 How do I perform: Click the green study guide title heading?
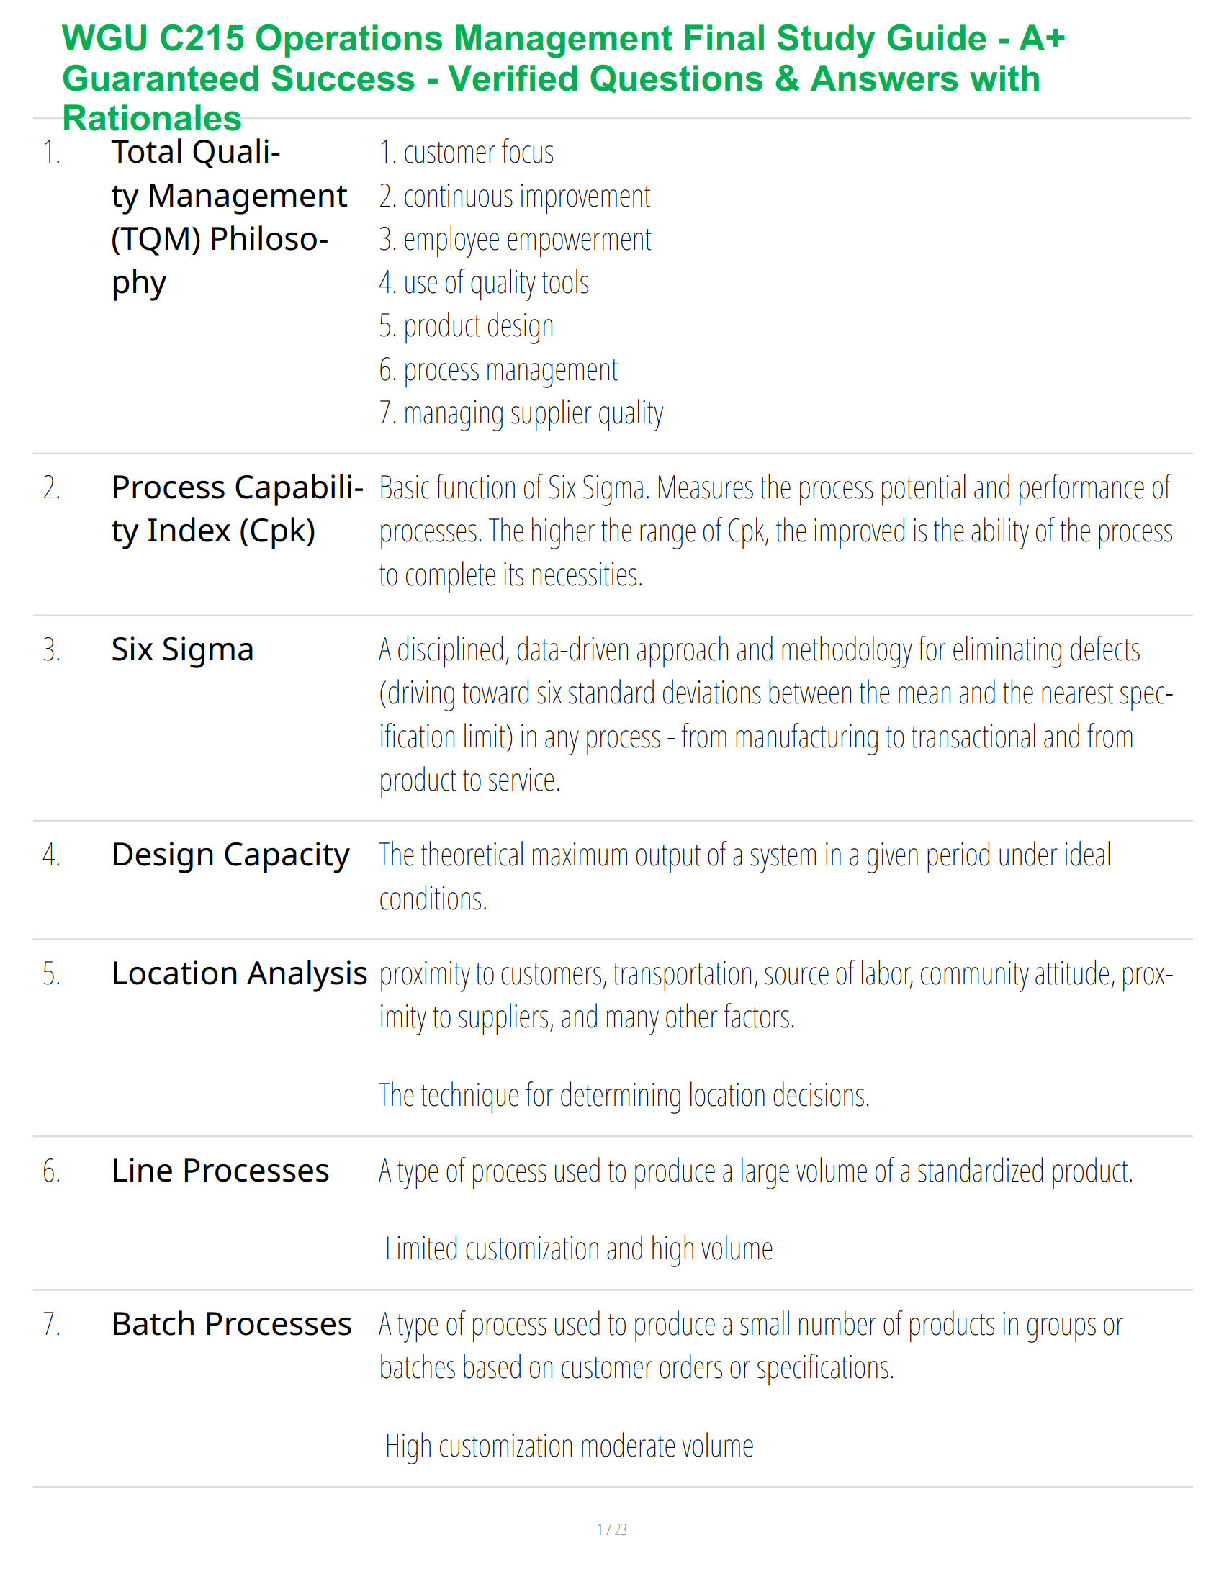[x=563, y=78]
